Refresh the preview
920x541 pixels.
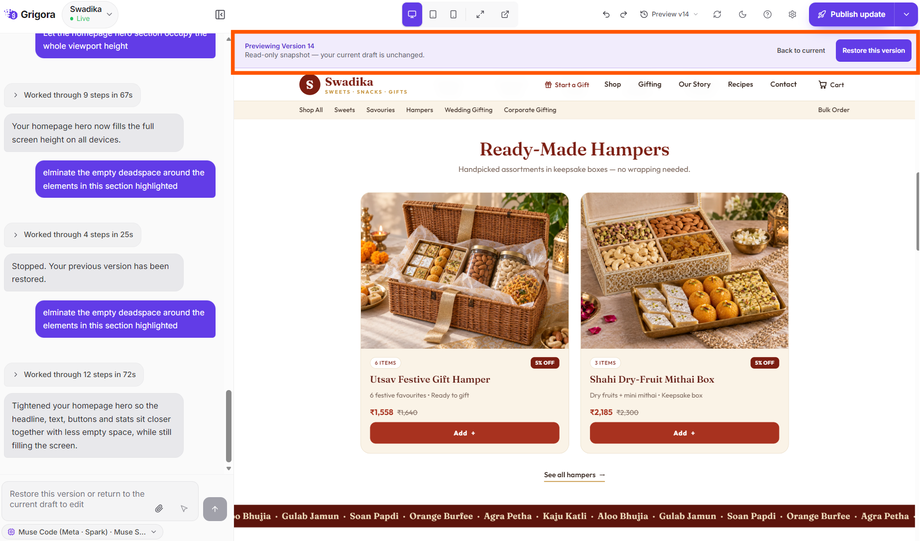pyautogui.click(x=717, y=15)
